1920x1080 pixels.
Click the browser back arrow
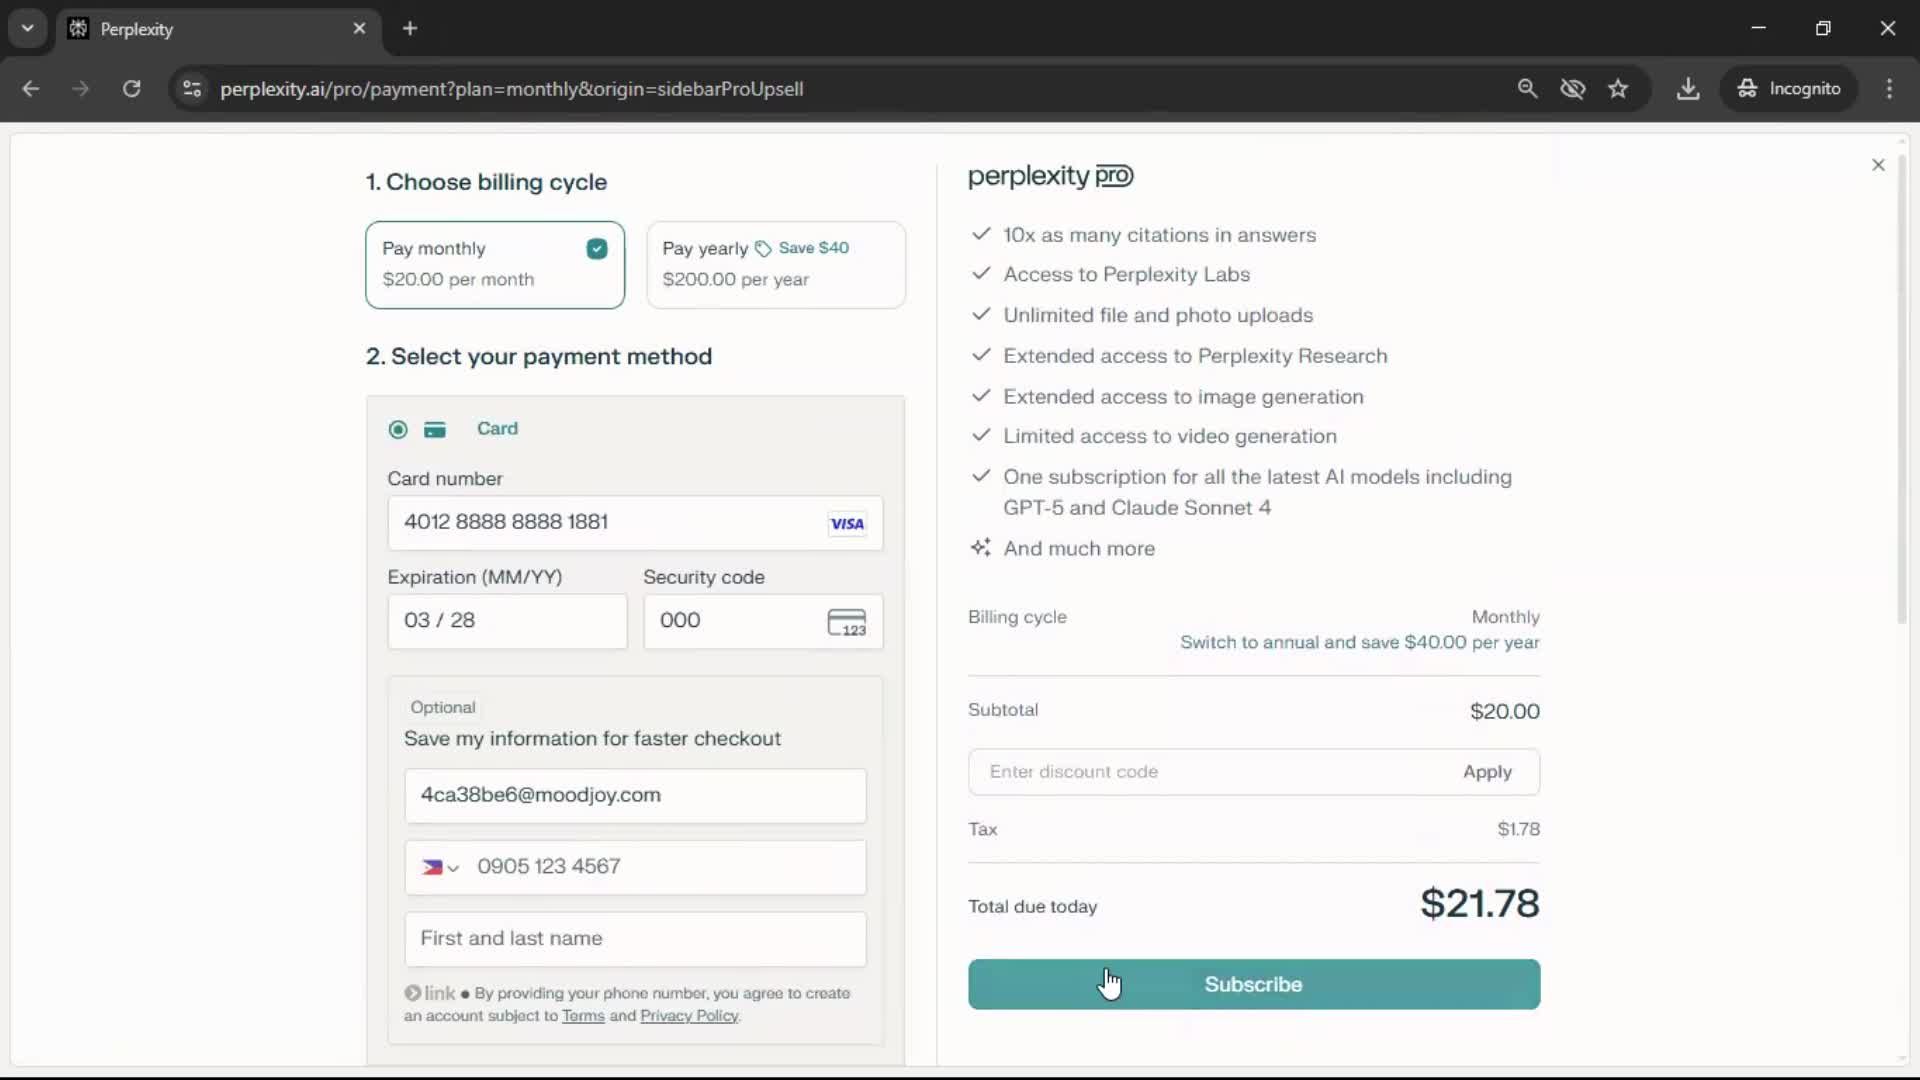coord(31,89)
